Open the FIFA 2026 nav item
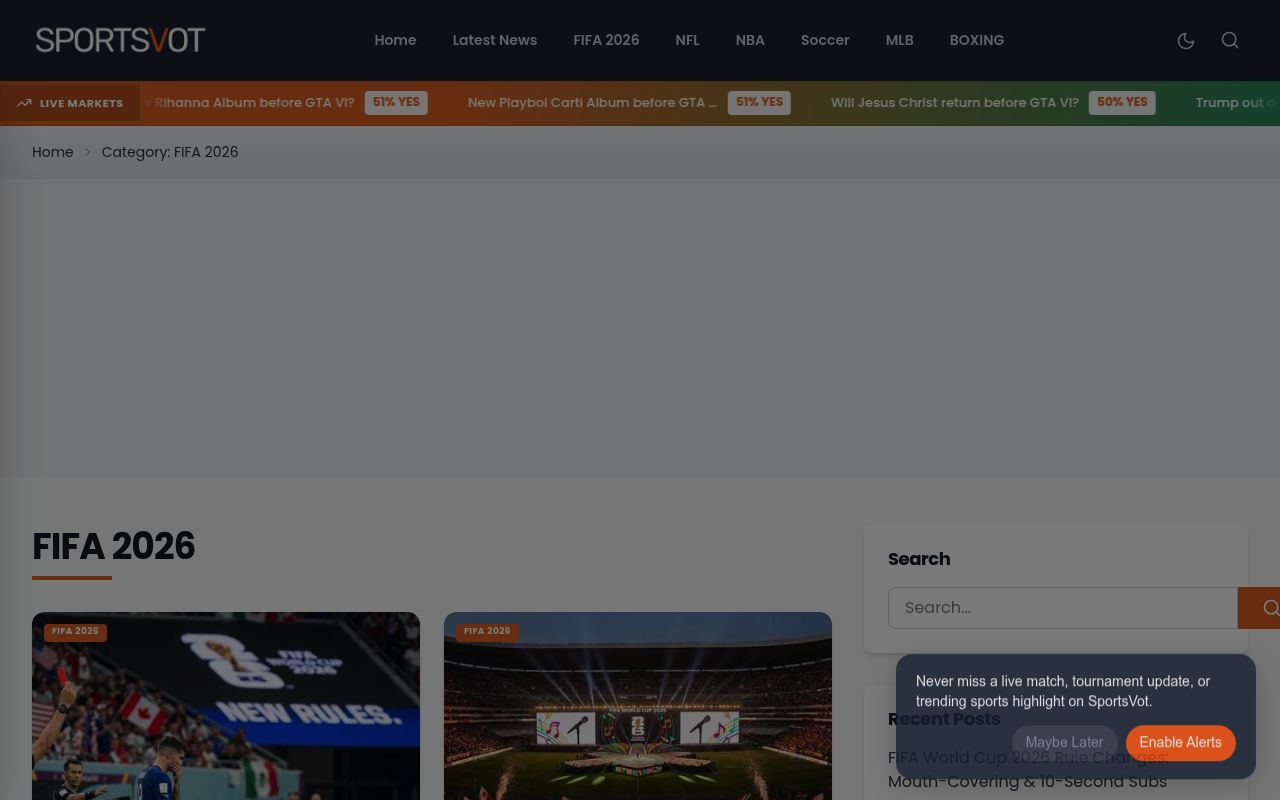The image size is (1280, 800). pos(606,40)
